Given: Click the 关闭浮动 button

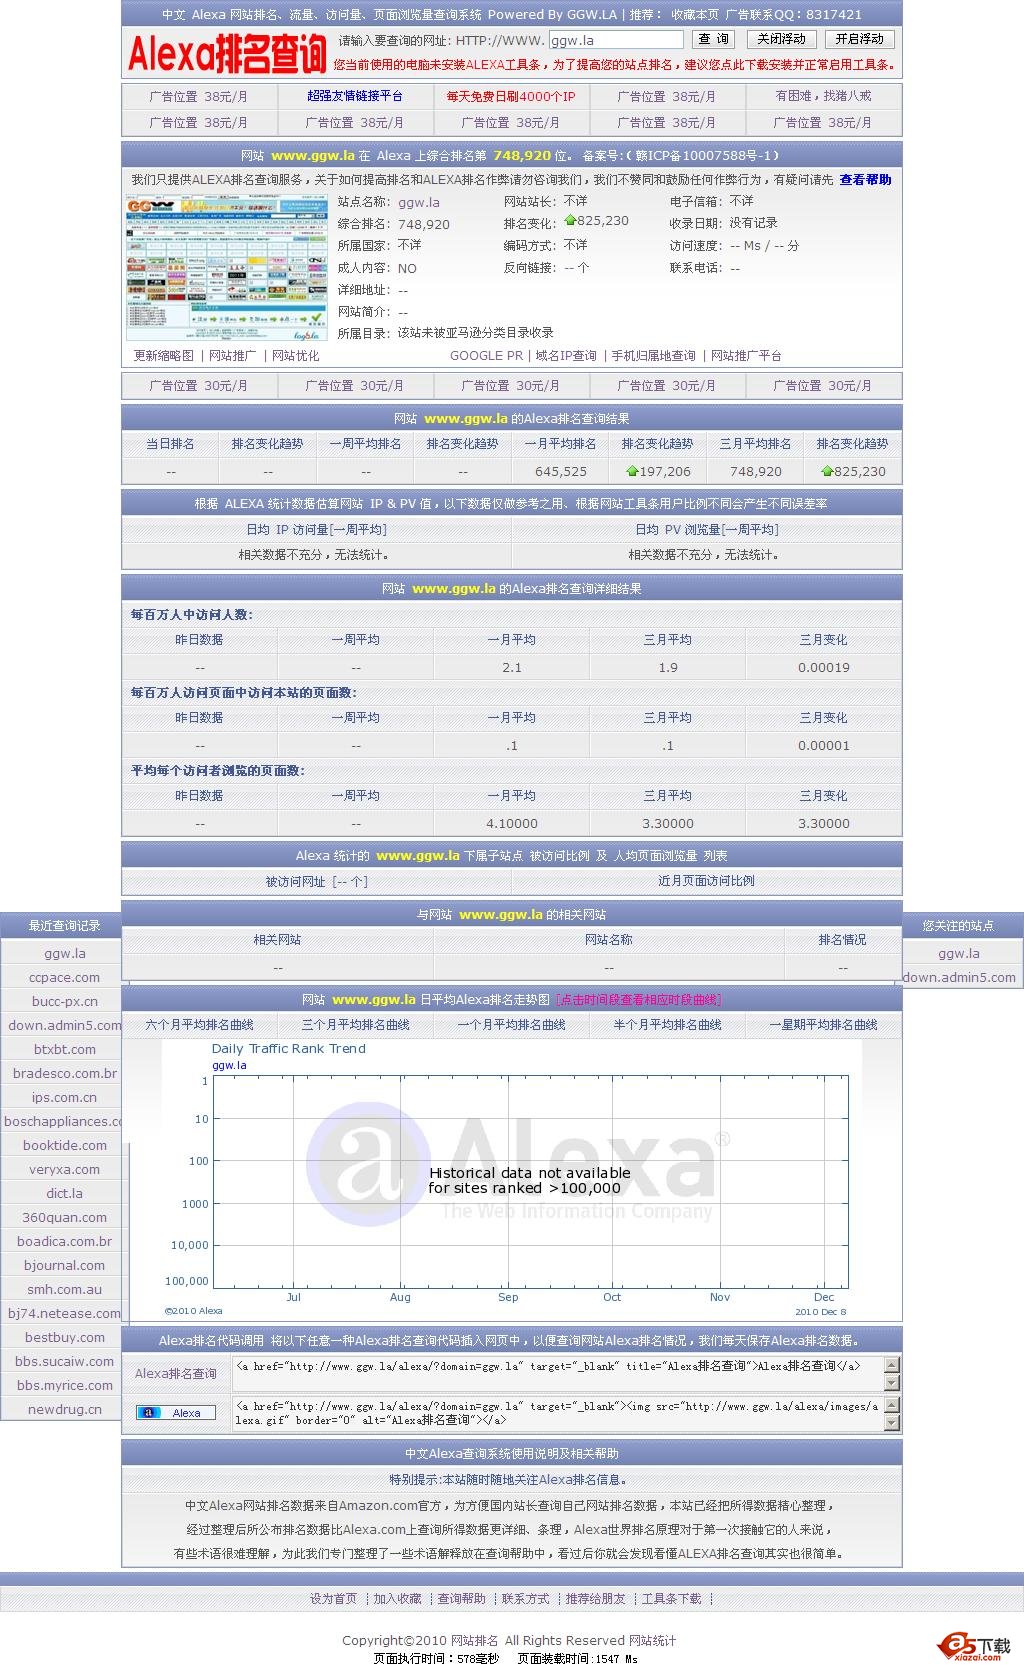Looking at the screenshot, I should point(781,39).
